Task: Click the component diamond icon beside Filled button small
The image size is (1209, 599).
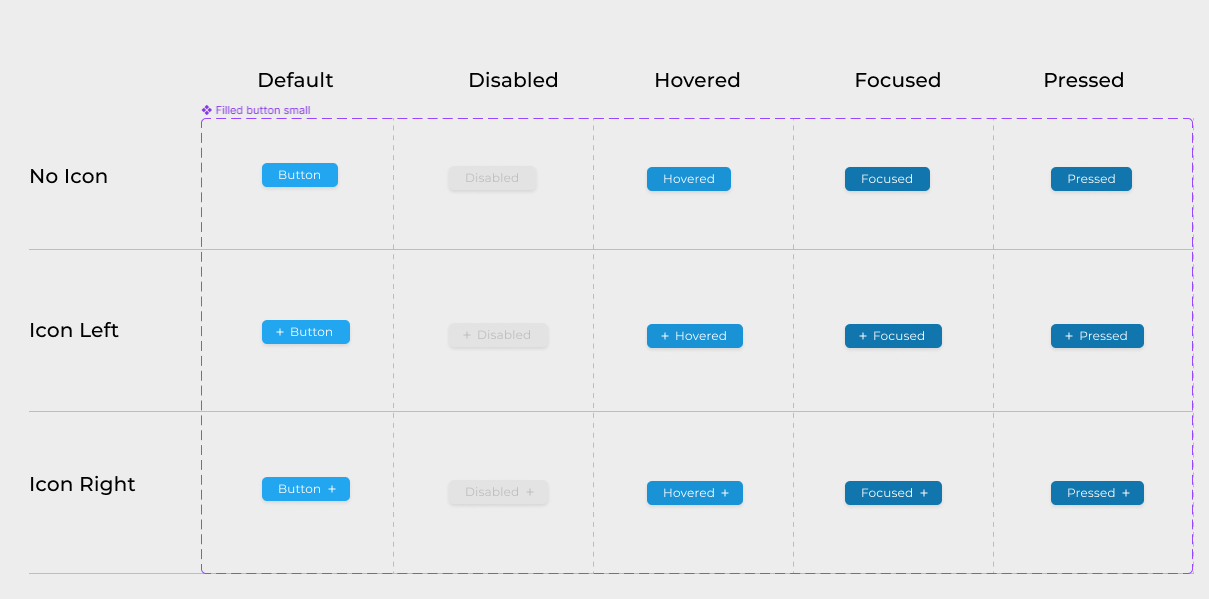Action: pos(206,110)
